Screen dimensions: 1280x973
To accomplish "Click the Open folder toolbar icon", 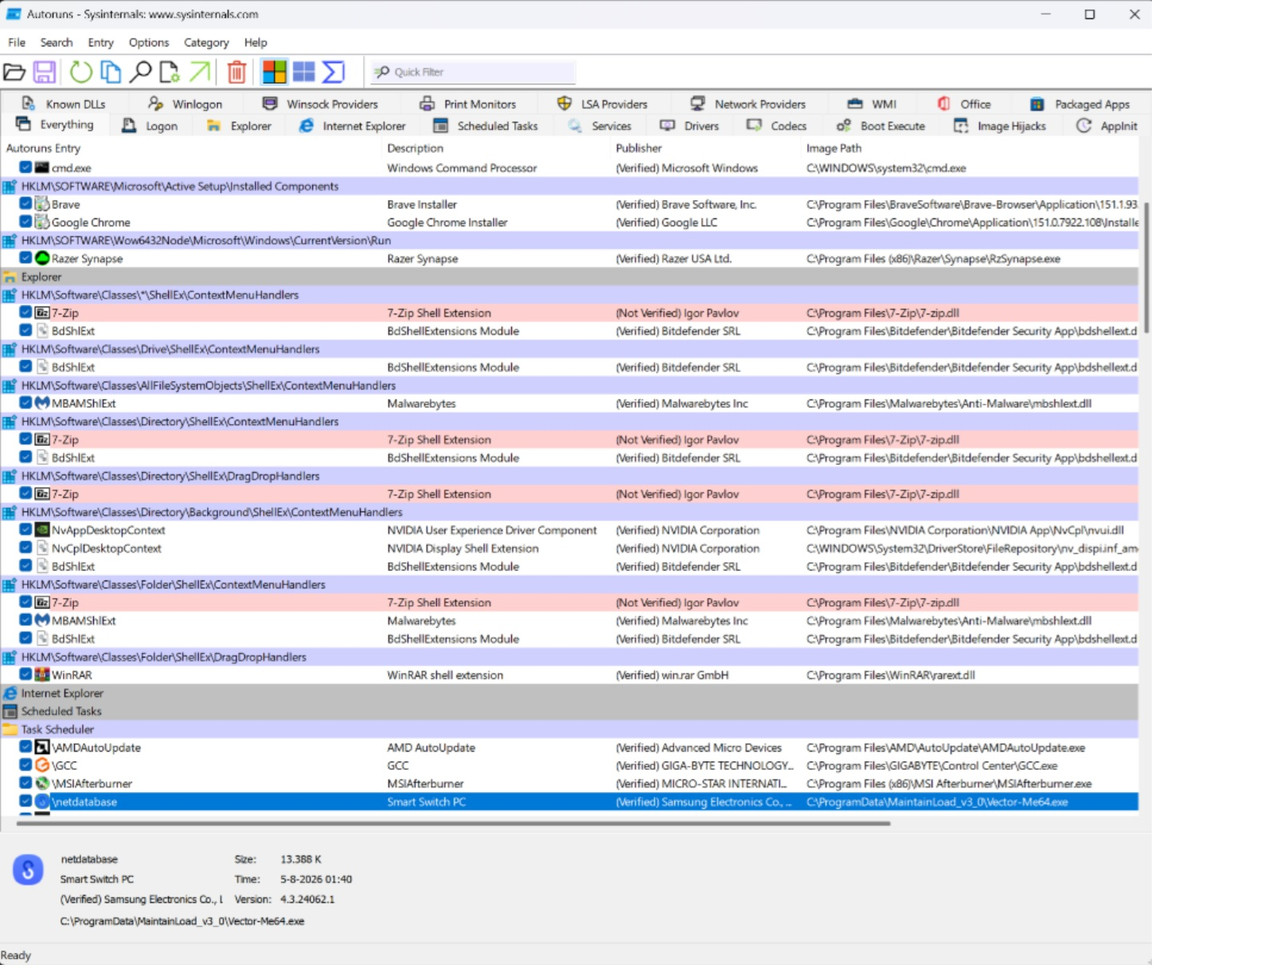I will coord(14,72).
